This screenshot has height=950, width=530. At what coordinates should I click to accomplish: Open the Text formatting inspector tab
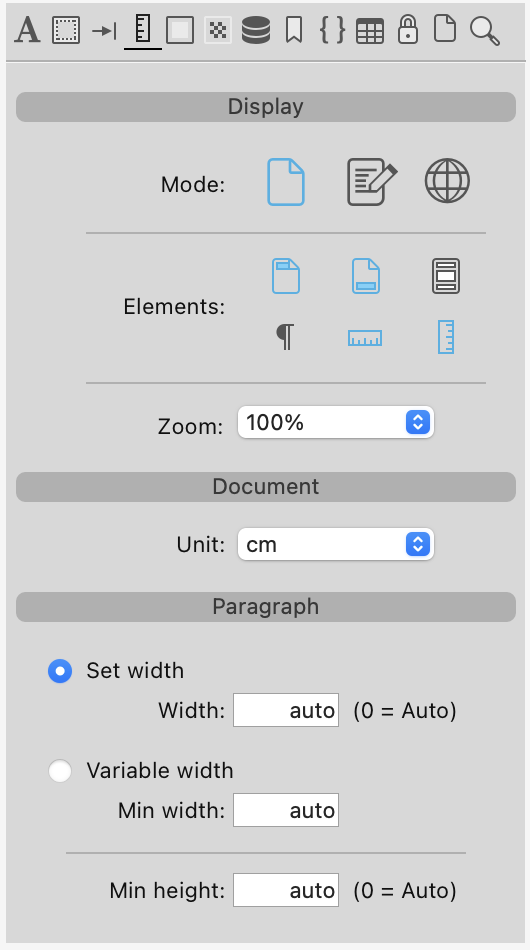pyautogui.click(x=27, y=30)
